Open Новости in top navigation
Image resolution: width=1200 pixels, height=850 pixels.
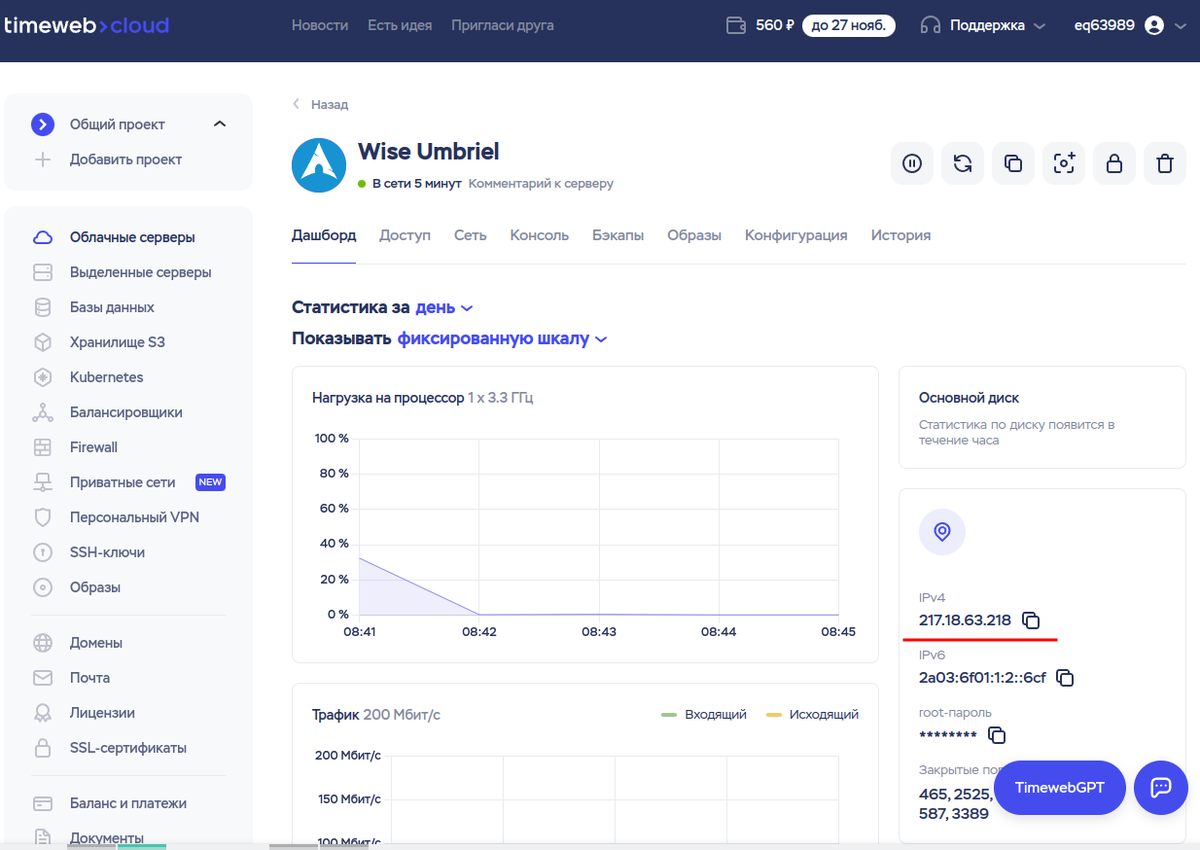[x=320, y=25]
